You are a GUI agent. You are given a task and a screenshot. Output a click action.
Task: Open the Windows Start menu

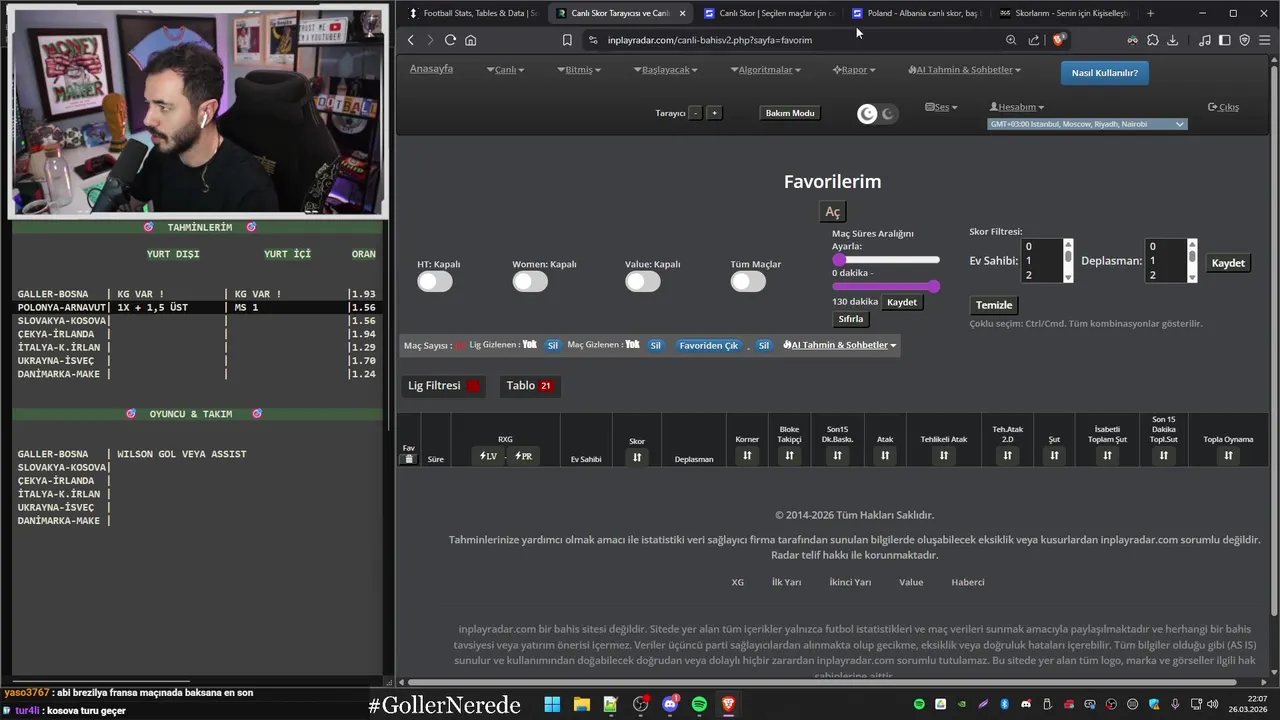[x=552, y=704]
